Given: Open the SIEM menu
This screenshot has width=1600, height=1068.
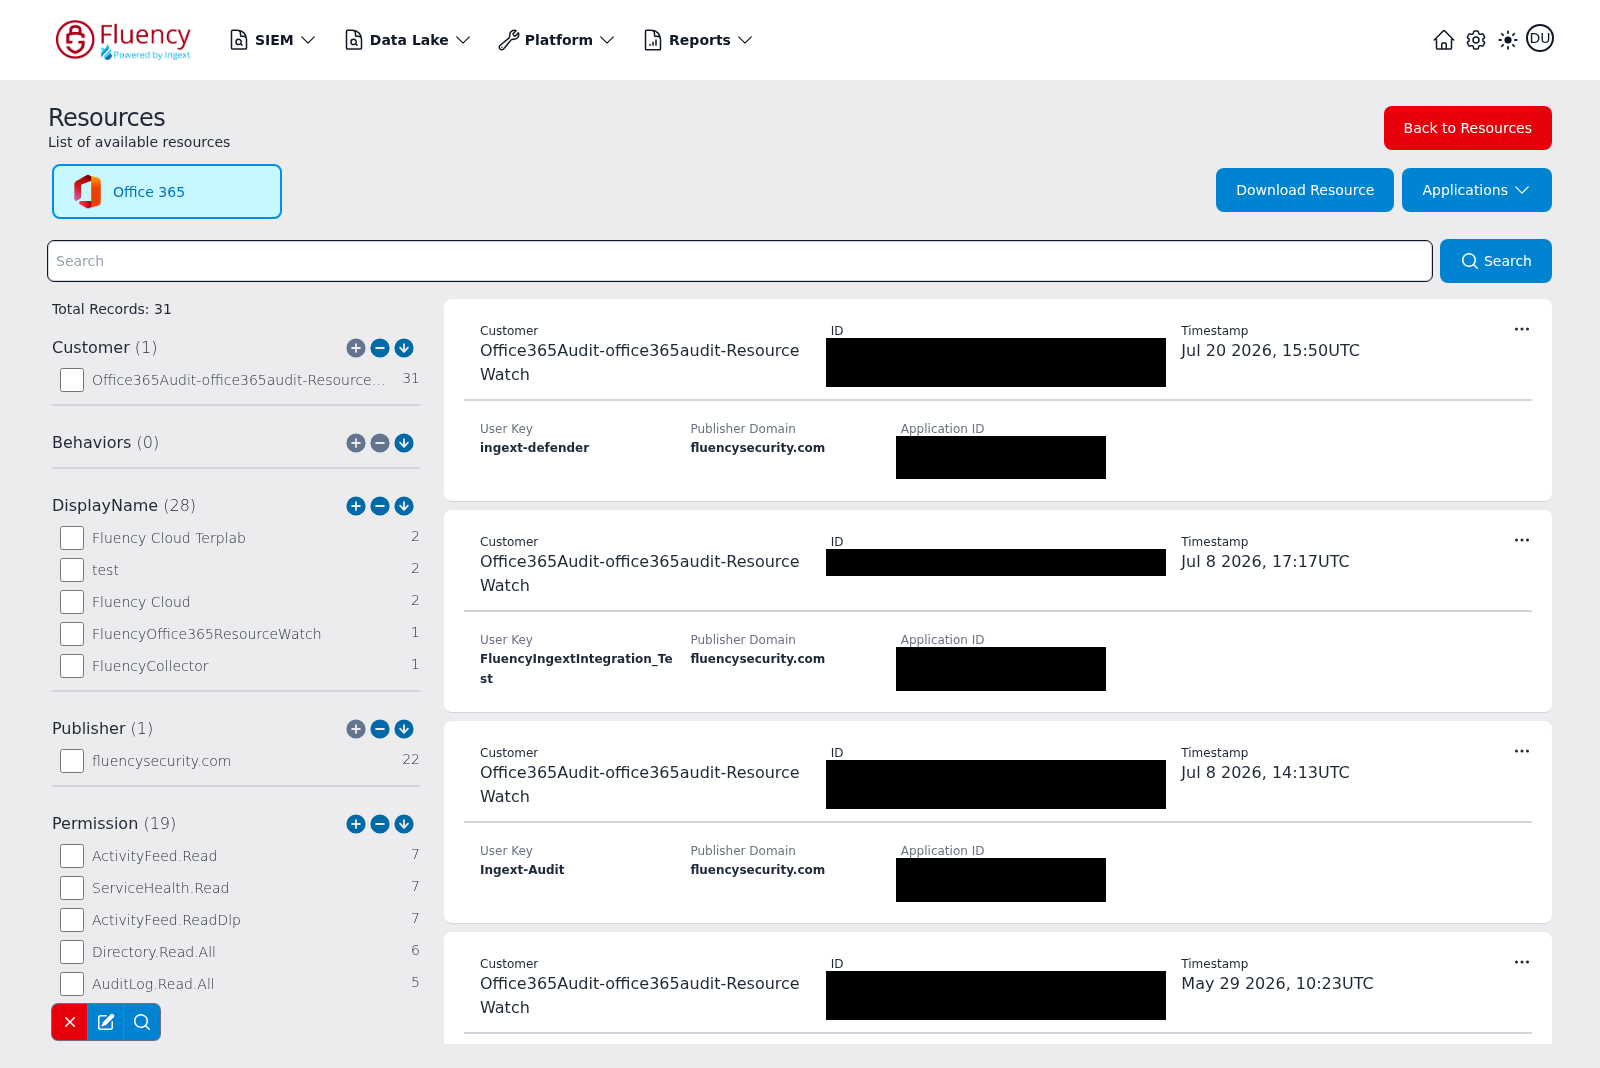Looking at the screenshot, I should pos(272,40).
